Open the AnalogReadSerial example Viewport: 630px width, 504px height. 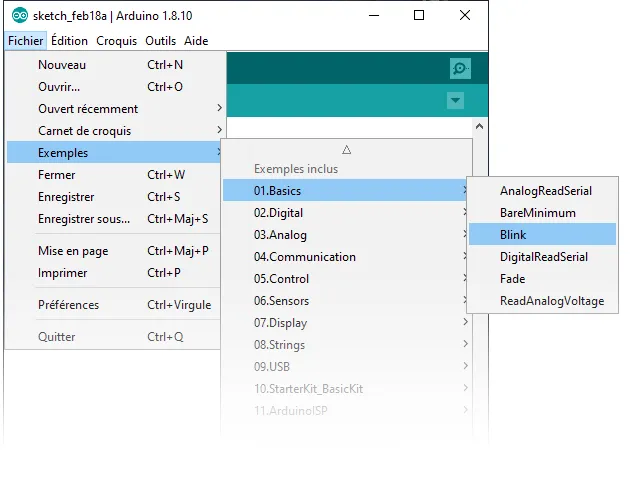(542, 191)
